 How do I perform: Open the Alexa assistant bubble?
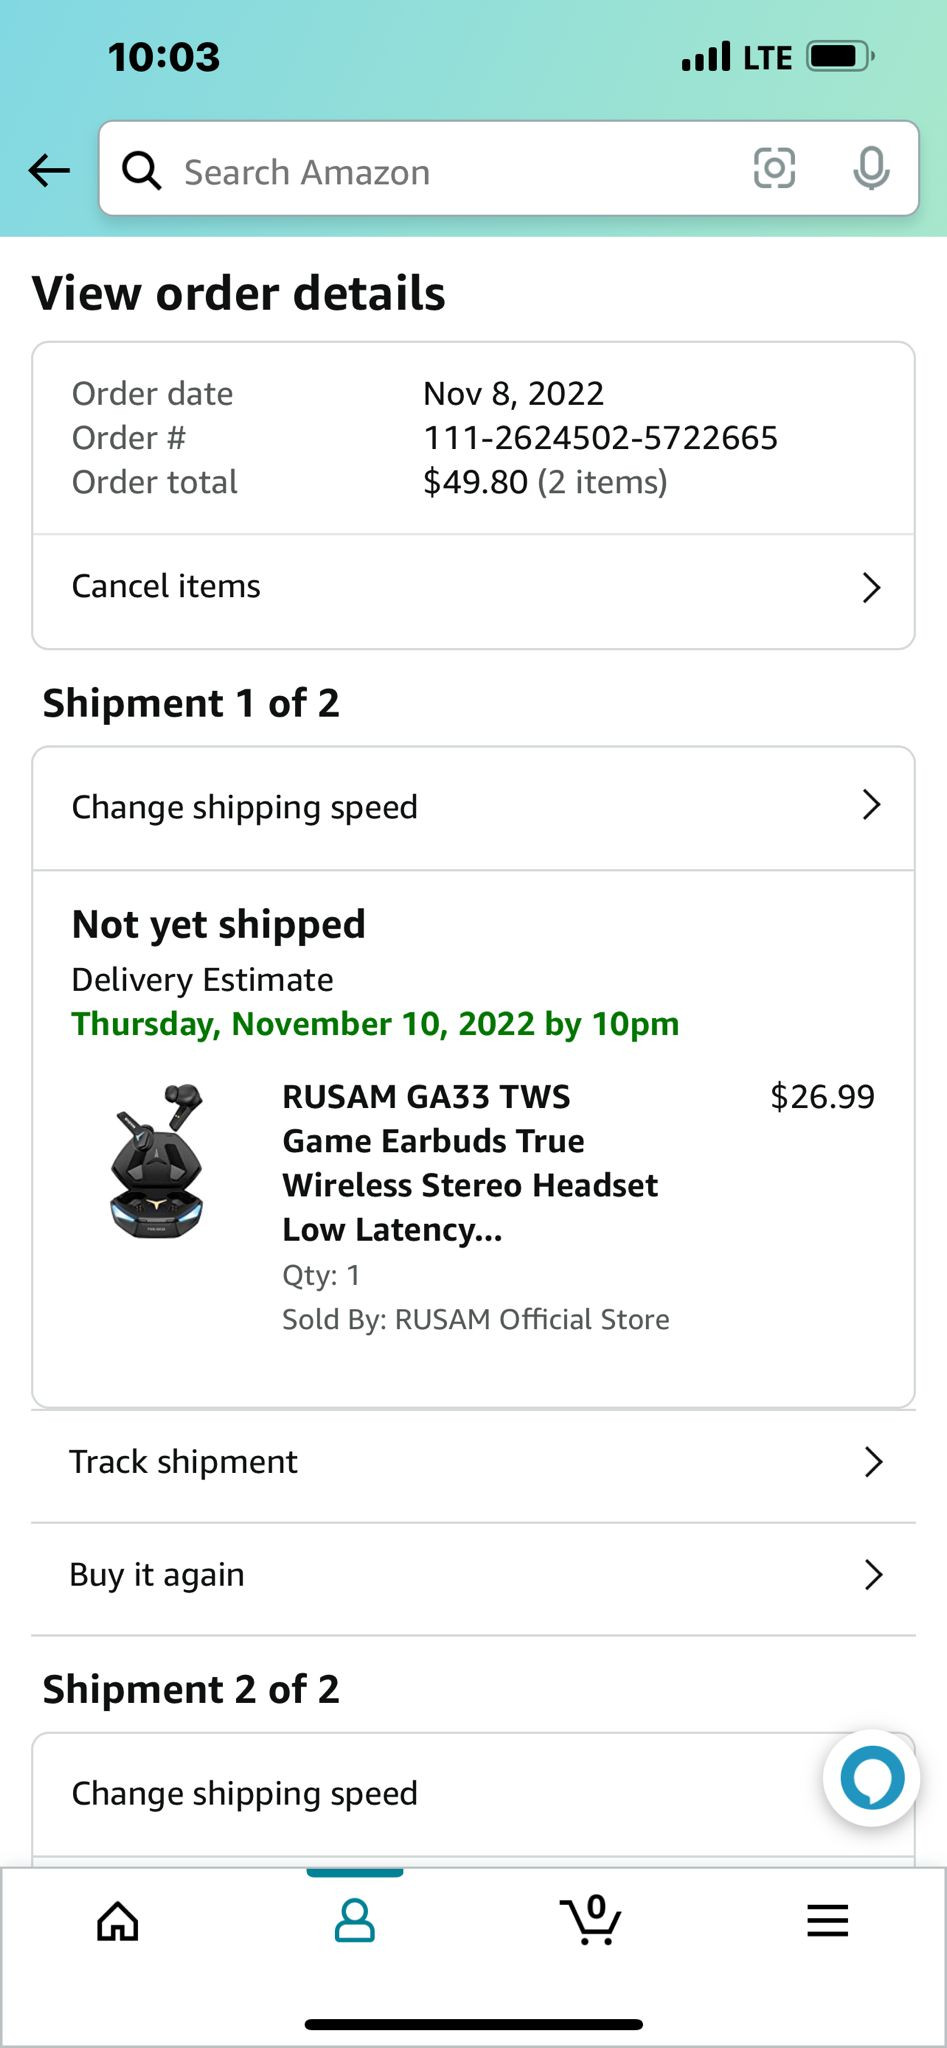point(872,1778)
